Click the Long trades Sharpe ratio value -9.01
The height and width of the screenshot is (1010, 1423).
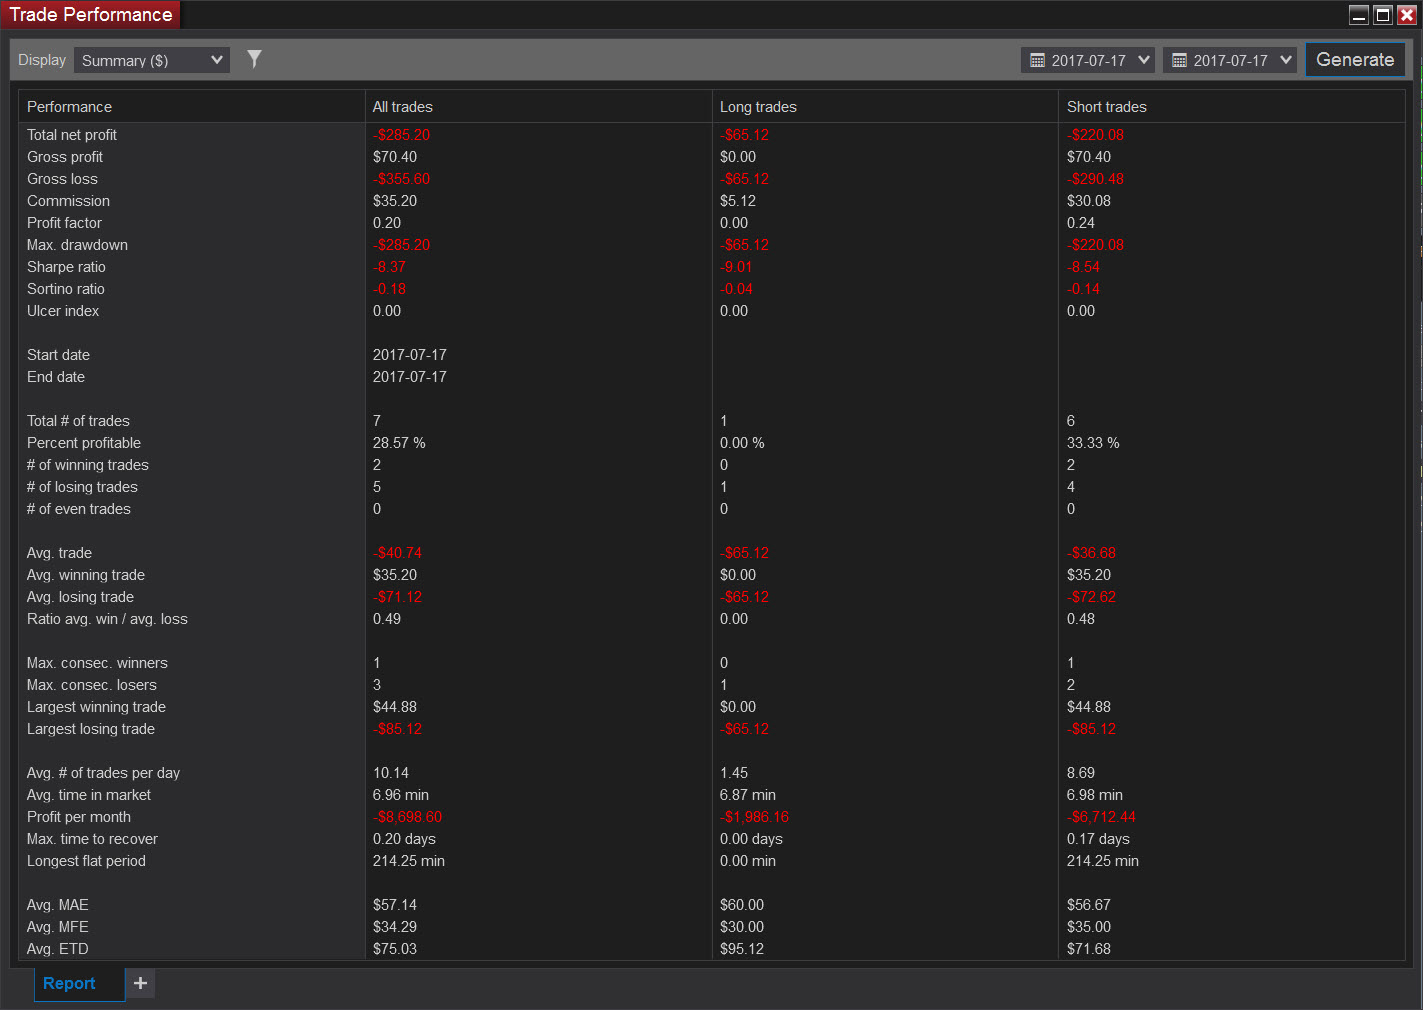point(737,267)
